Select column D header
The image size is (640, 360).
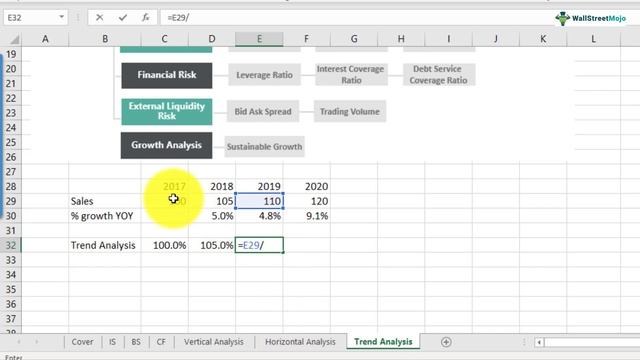tap(212, 39)
